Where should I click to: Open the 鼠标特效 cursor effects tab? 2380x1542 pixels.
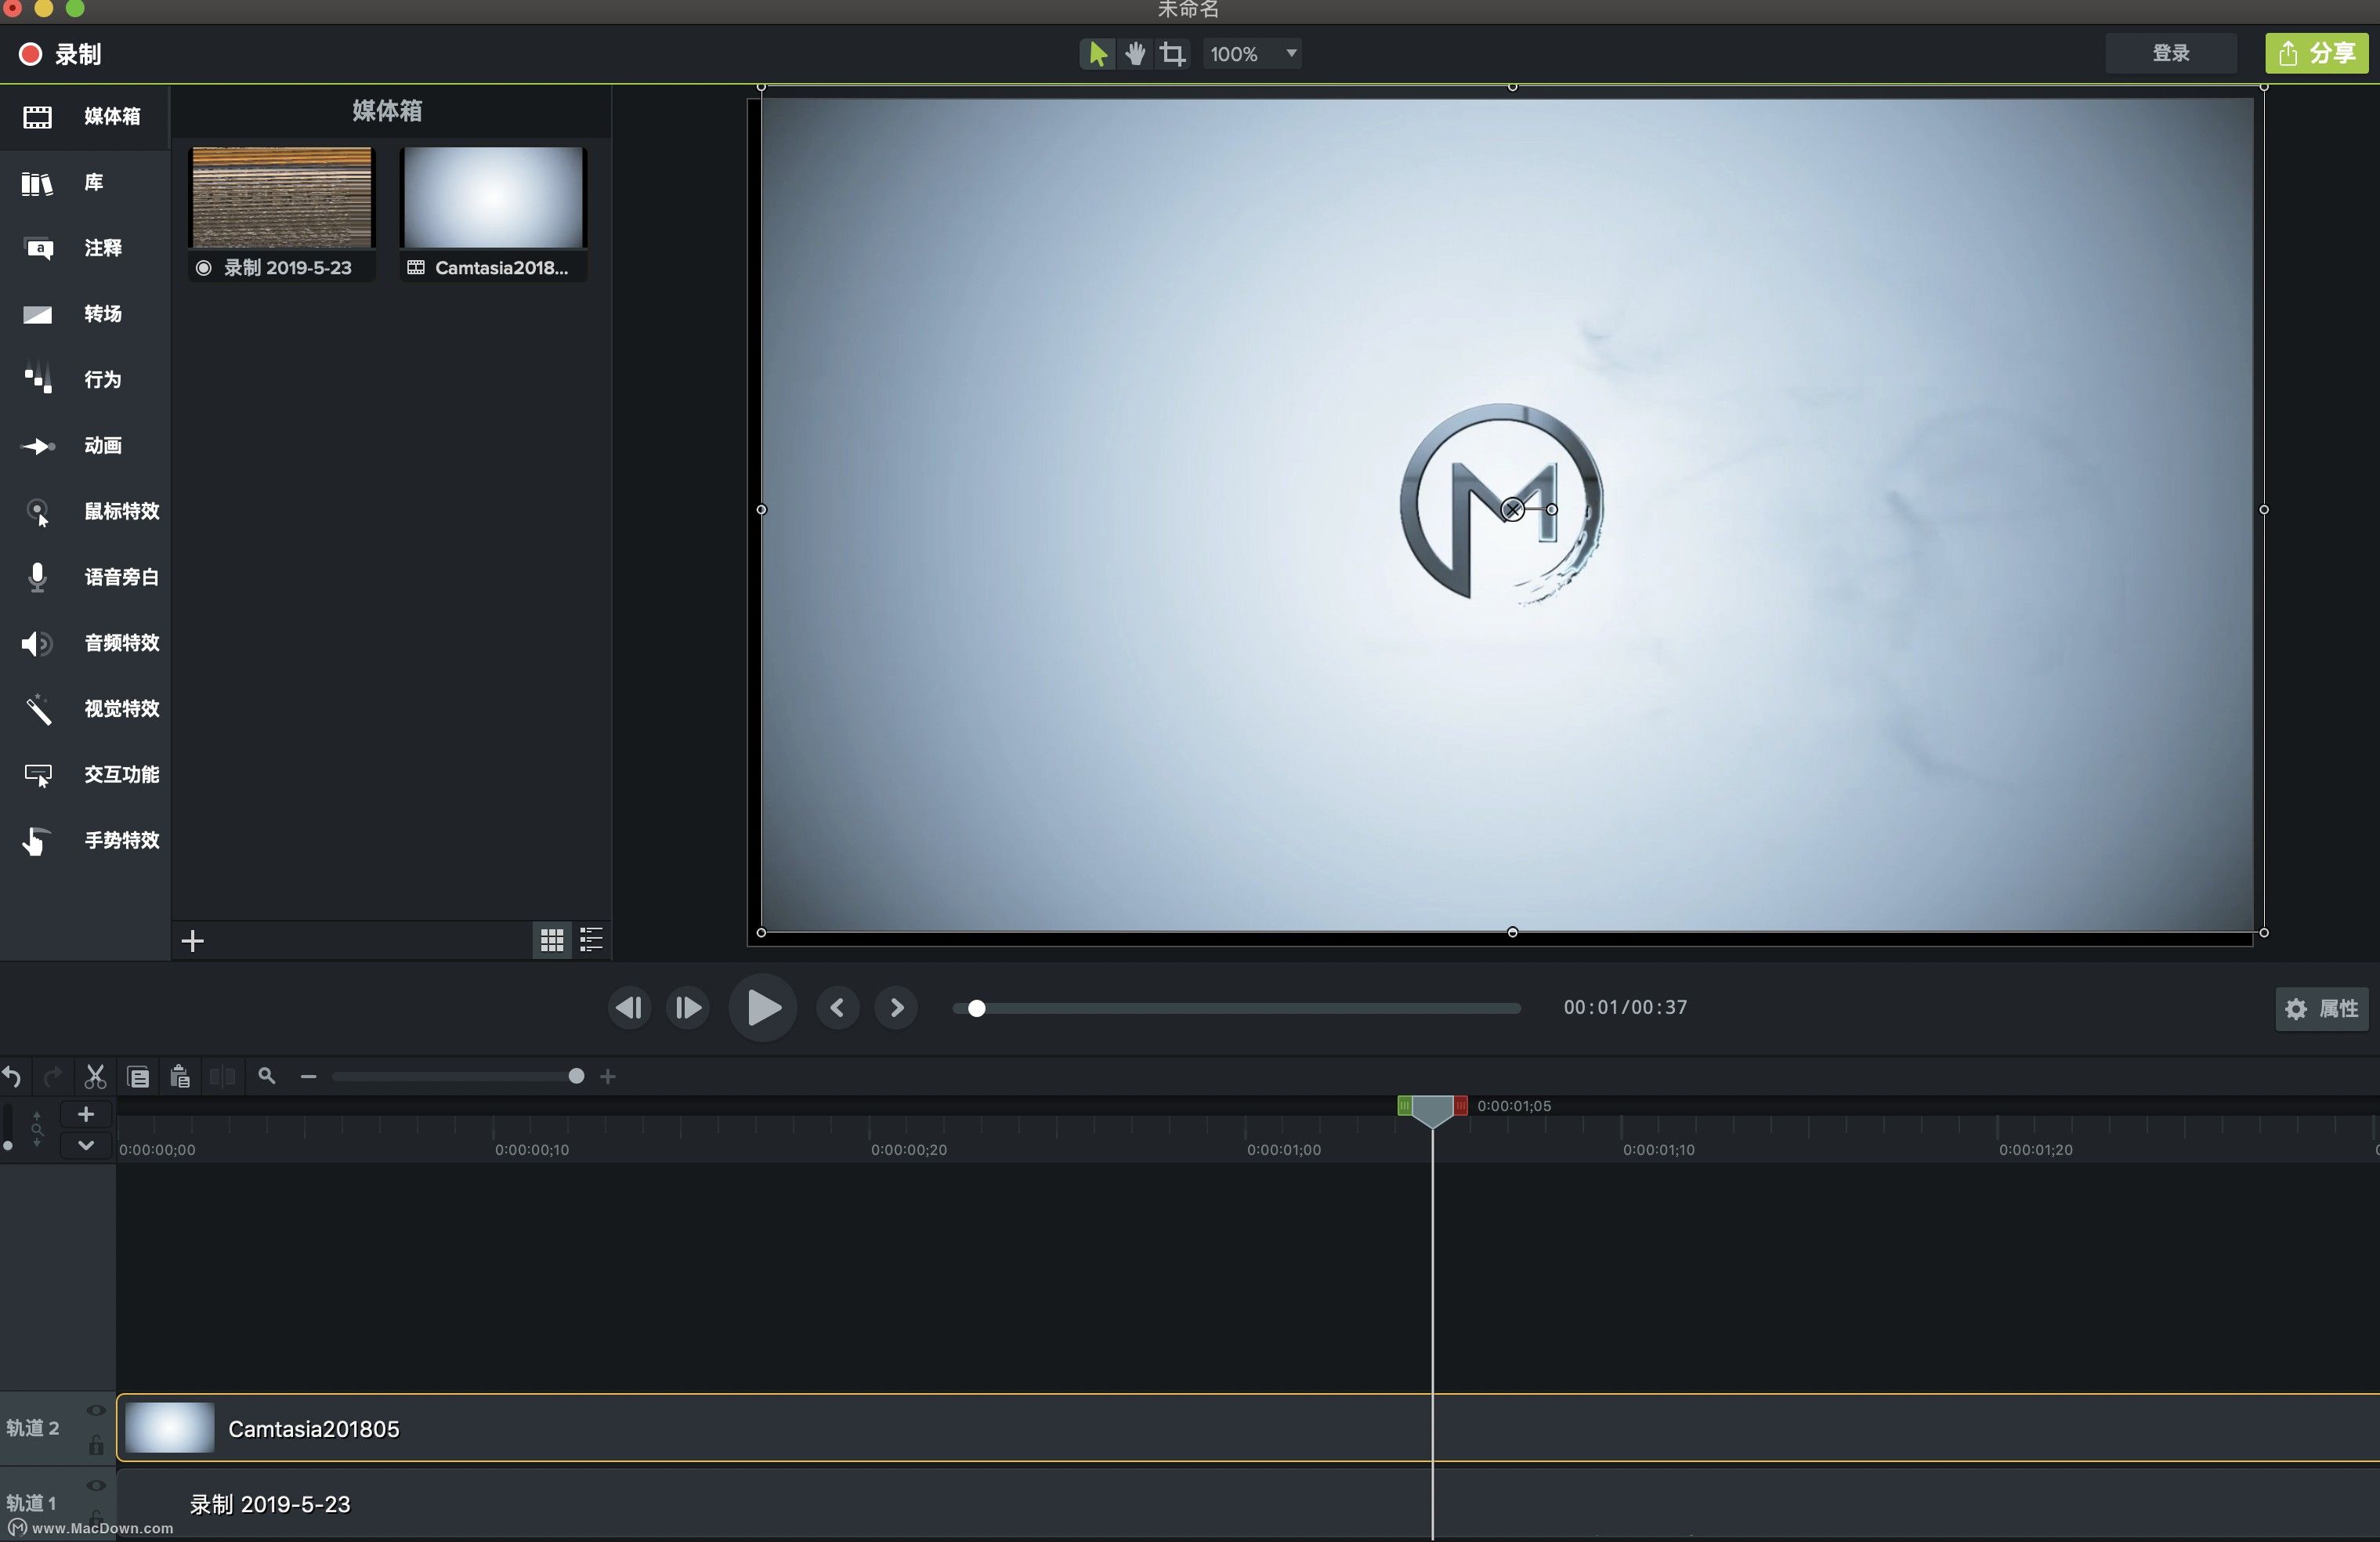84,511
